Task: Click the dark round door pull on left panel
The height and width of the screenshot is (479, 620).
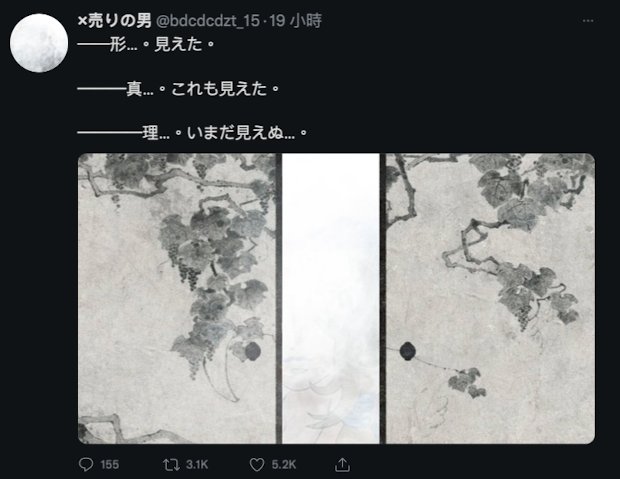Action: (253, 351)
